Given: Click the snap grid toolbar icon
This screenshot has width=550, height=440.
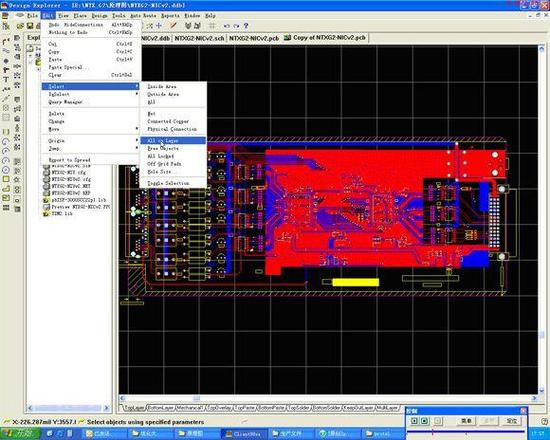Looking at the screenshot, I should tap(212, 26).
